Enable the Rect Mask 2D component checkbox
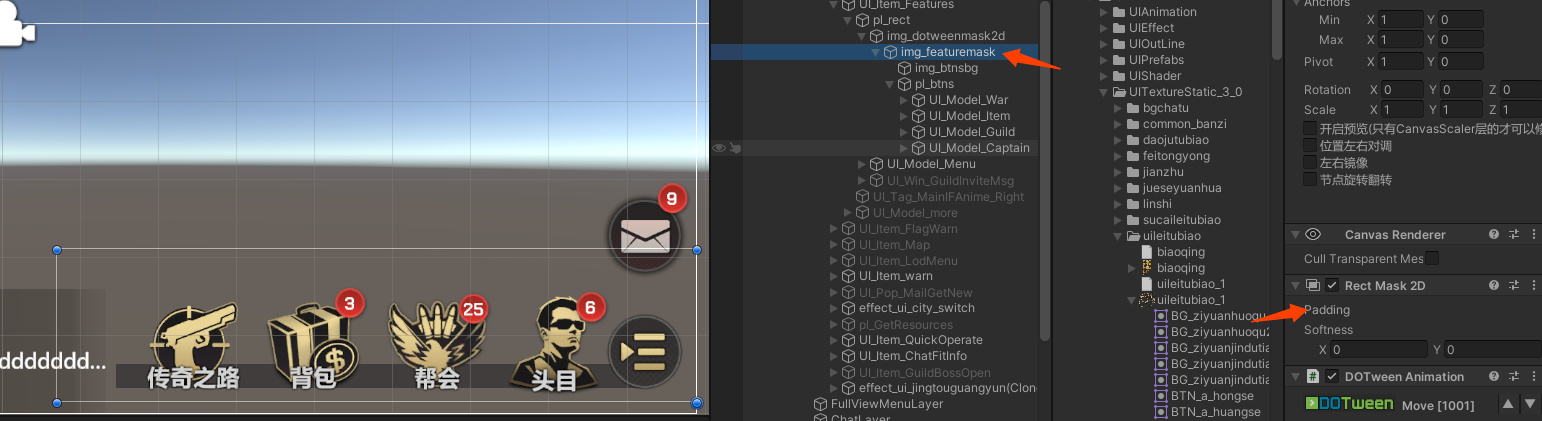Screen dimensions: 1542x421 tap(1332, 286)
